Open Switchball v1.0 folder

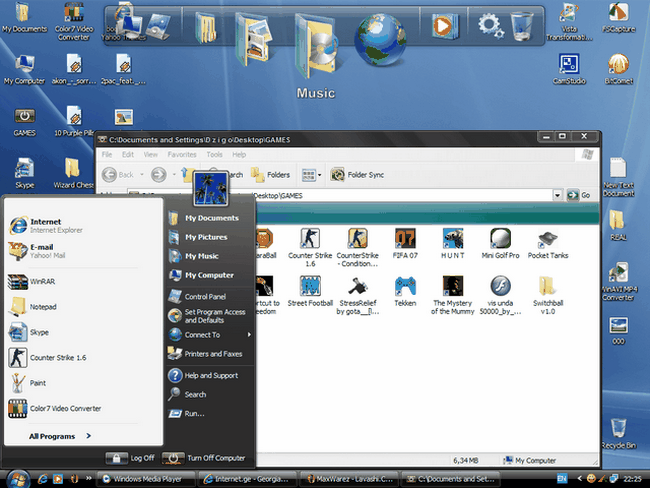click(548, 295)
